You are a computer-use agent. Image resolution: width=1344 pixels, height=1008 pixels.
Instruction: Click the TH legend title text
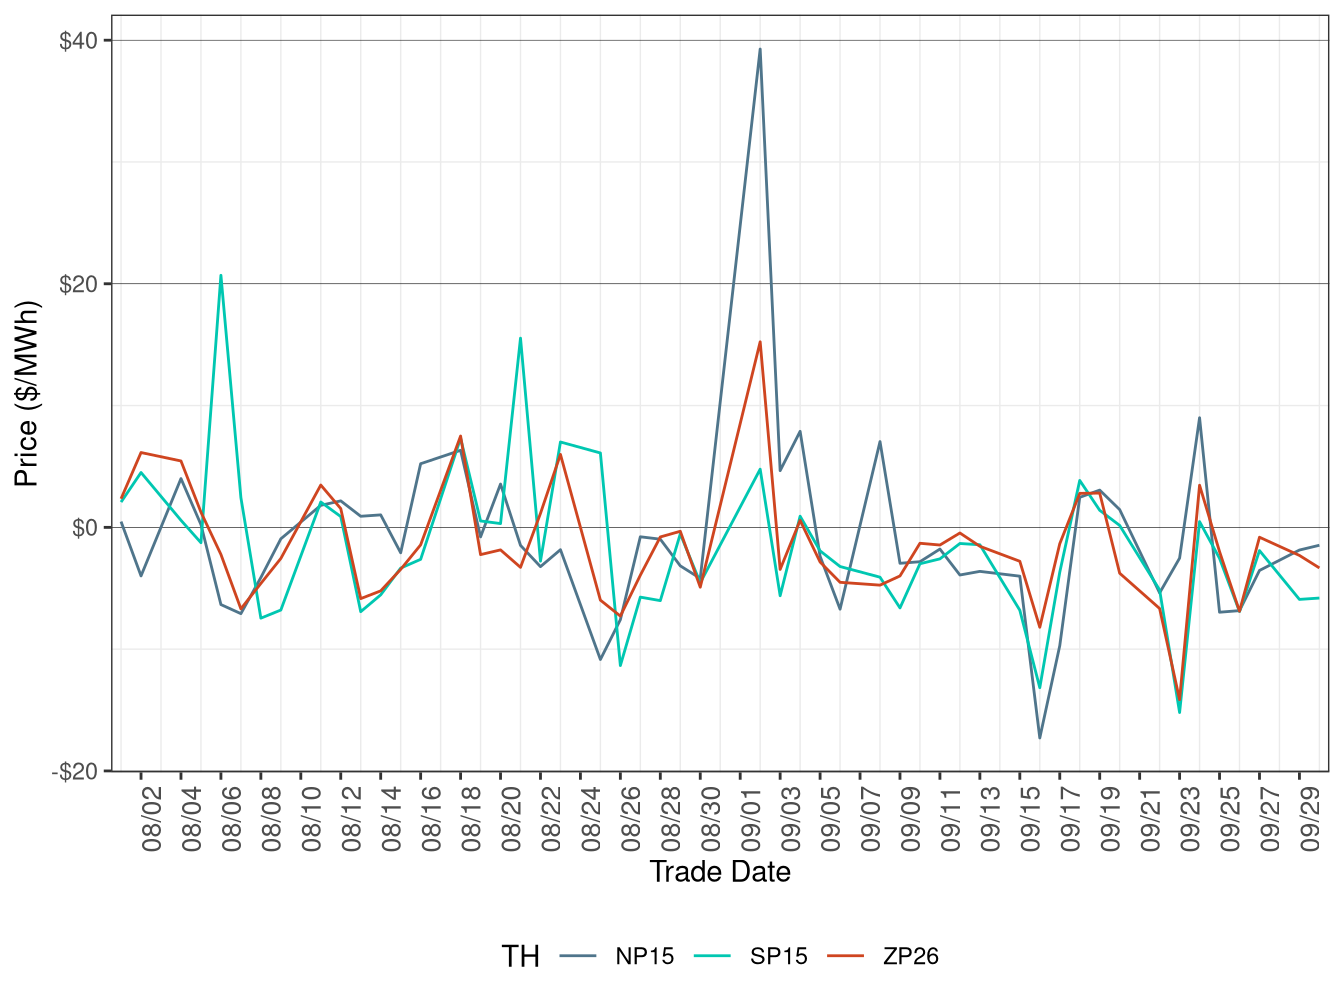(x=524, y=956)
